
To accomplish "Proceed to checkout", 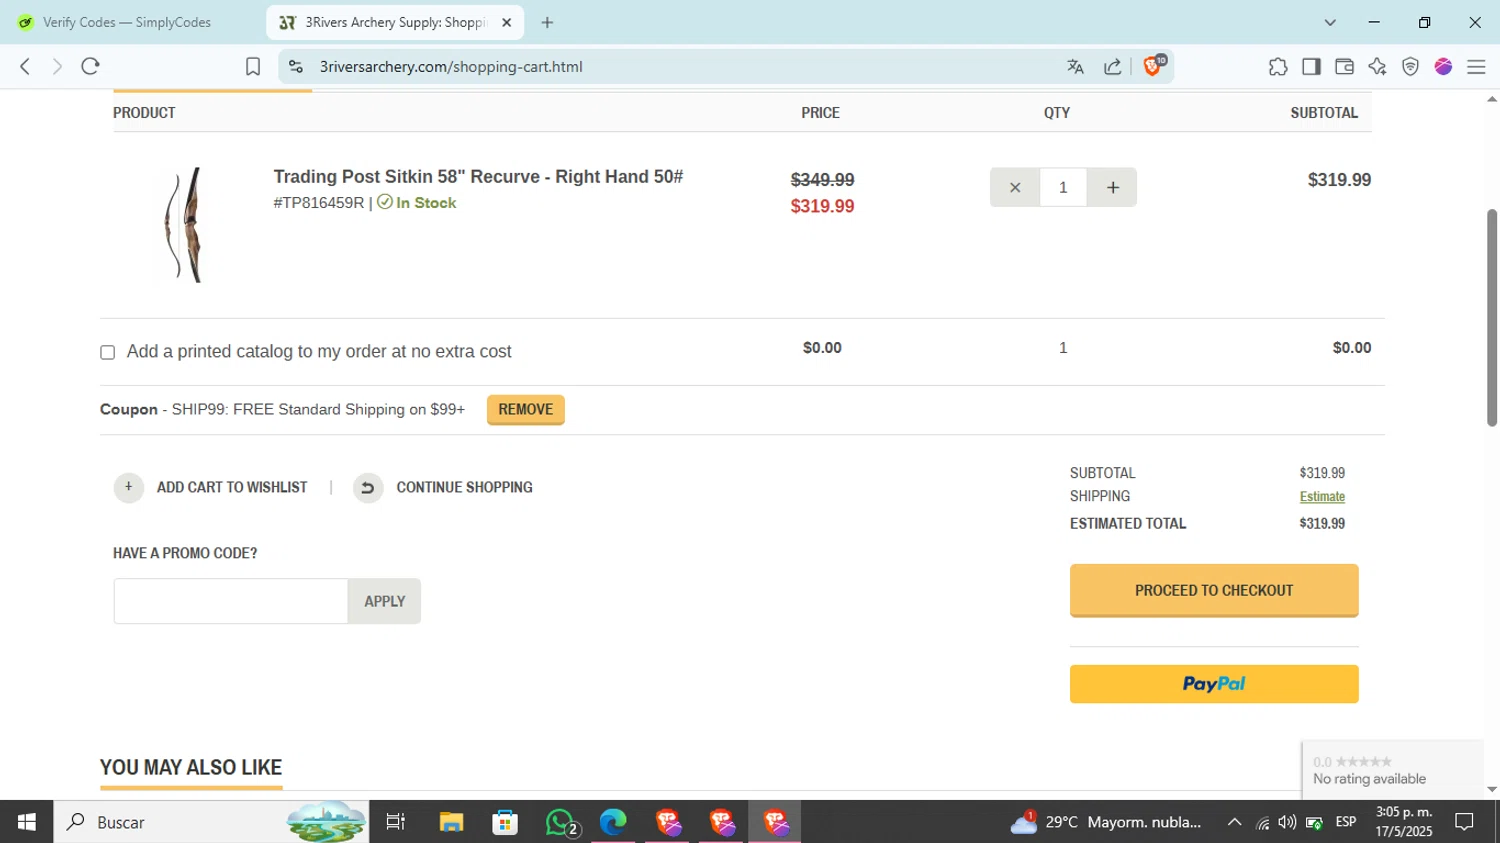I will tap(1214, 590).
